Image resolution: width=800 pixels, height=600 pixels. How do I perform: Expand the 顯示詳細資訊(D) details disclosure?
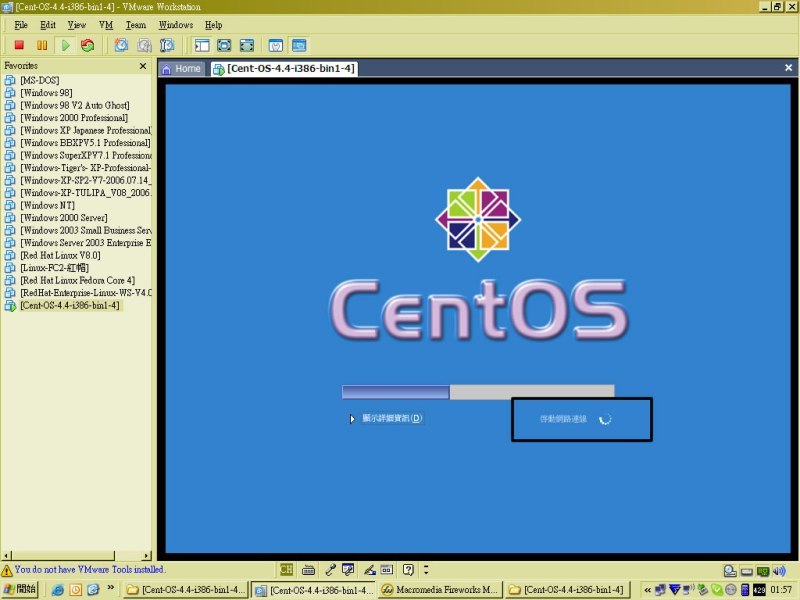click(x=387, y=418)
